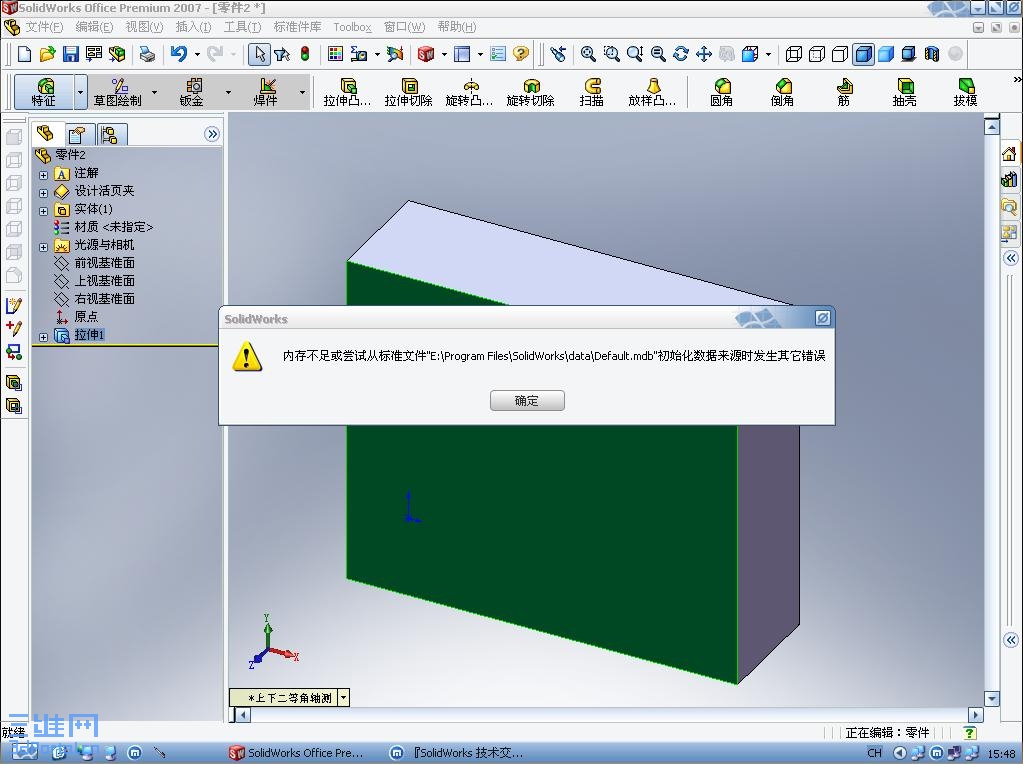Open the view orientation 上下二等角轴测 dropdown

[344, 697]
